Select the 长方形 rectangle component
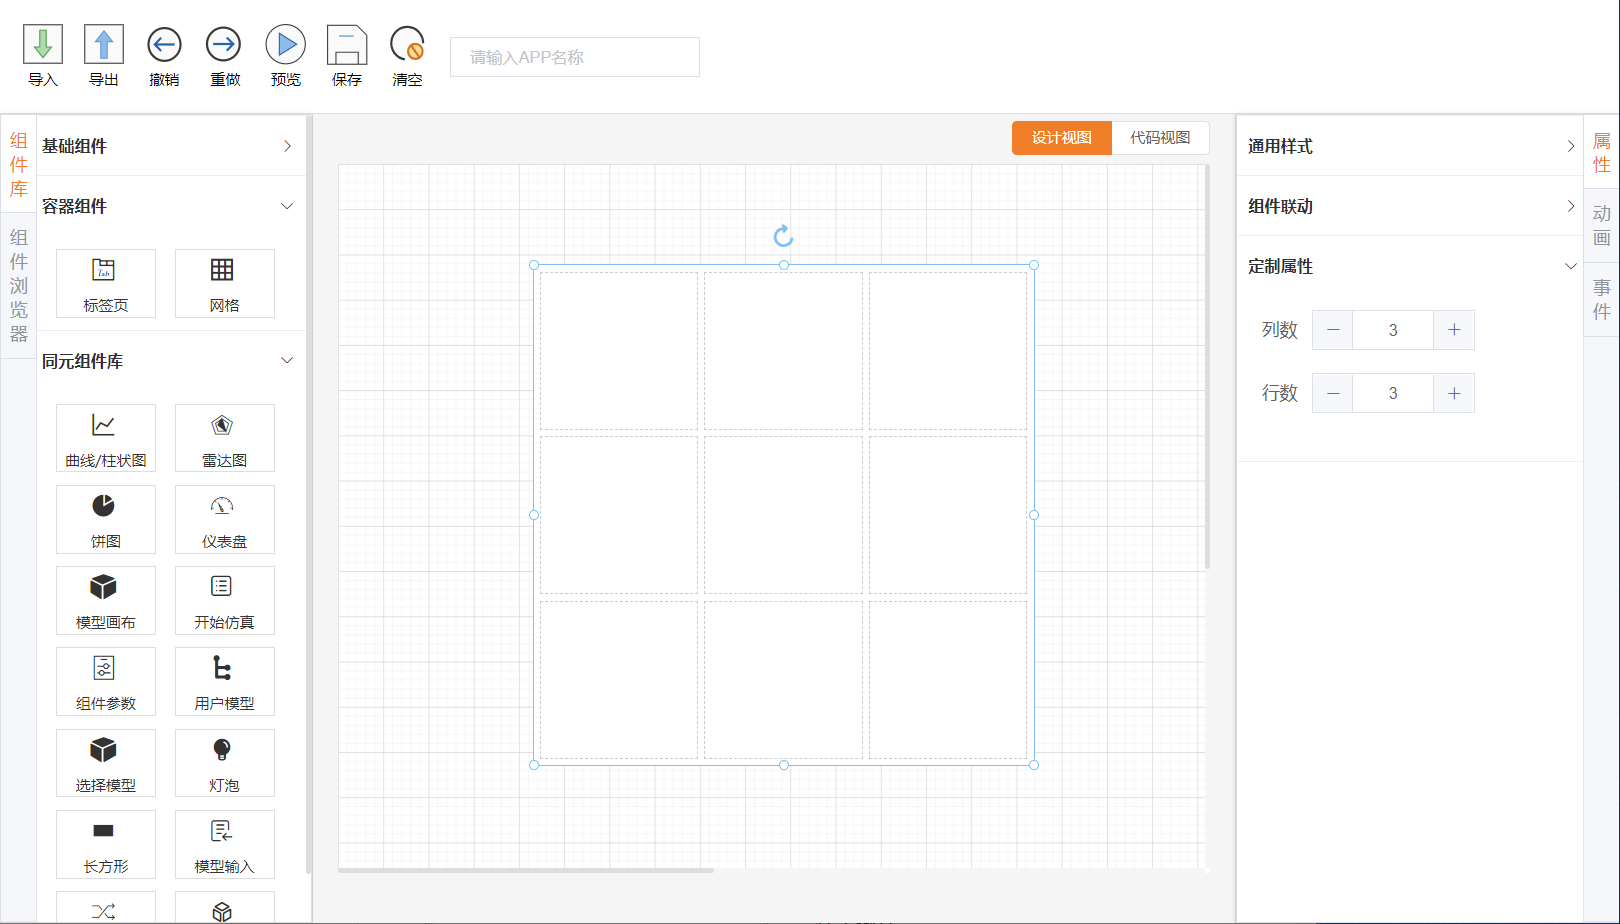The image size is (1620, 924). (106, 844)
